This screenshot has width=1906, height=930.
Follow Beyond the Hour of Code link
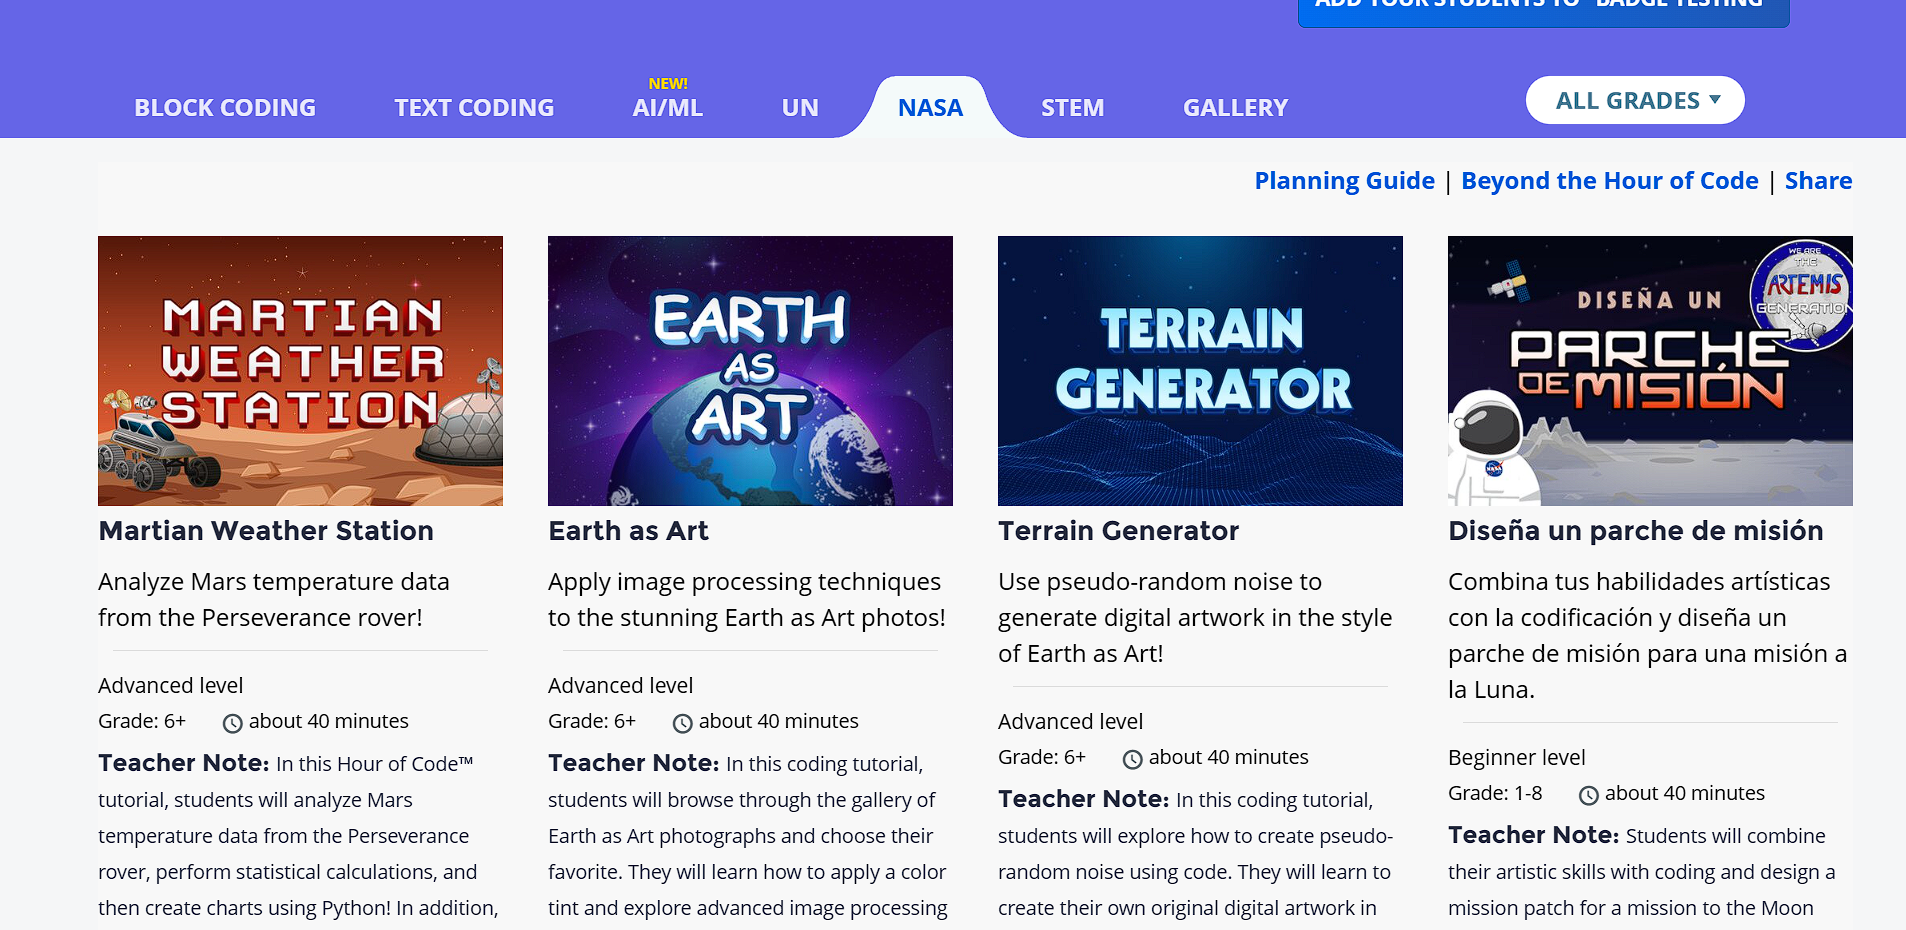[x=1610, y=181]
